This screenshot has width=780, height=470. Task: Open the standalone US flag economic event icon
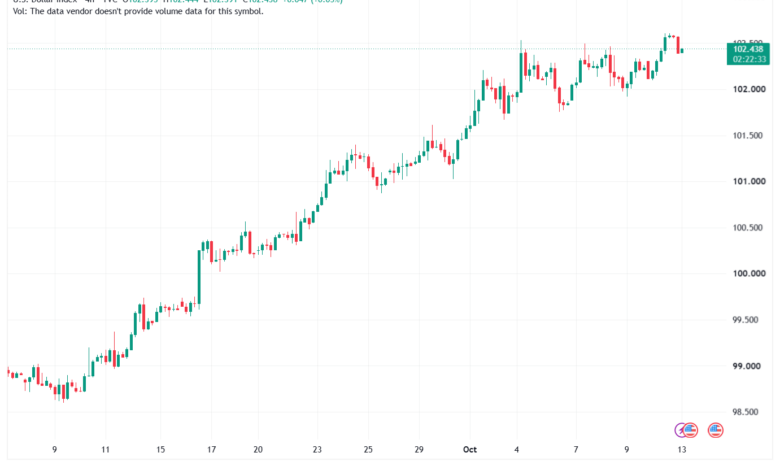click(x=715, y=430)
